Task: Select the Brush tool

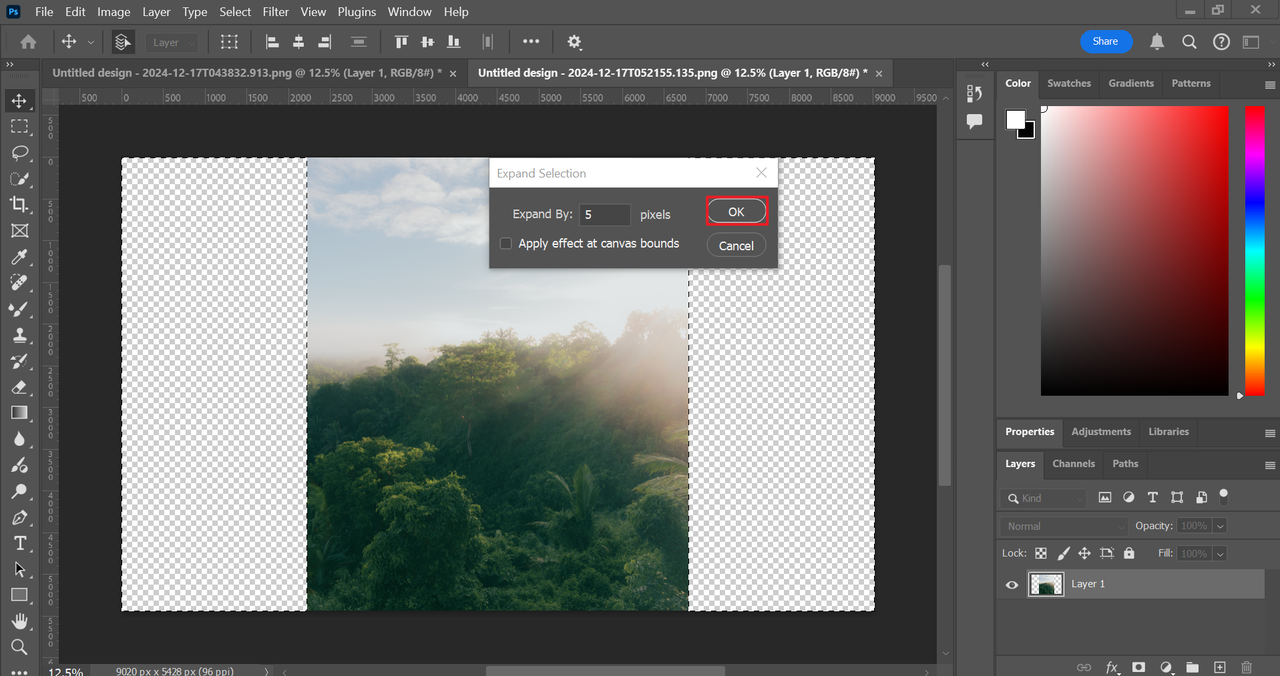Action: pos(19,310)
